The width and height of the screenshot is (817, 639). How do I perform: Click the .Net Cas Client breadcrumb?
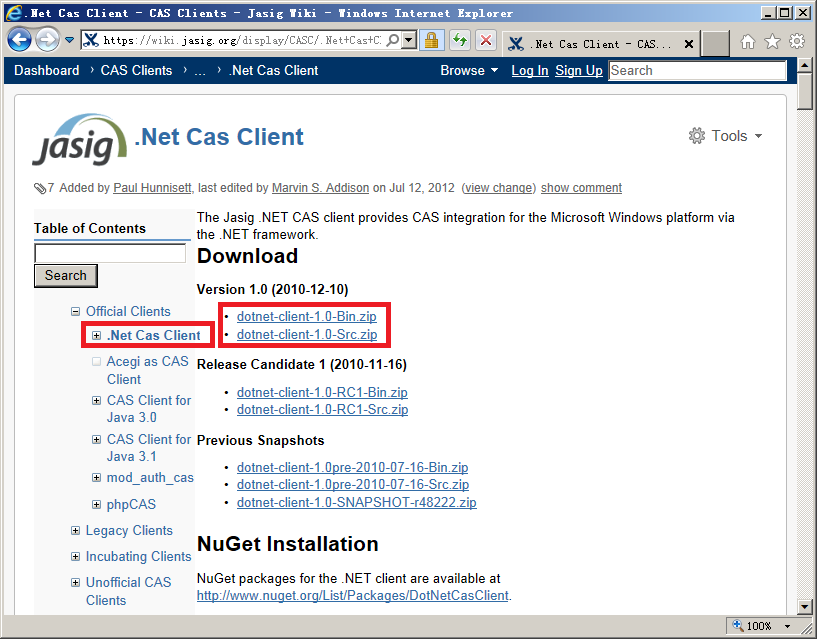273,70
